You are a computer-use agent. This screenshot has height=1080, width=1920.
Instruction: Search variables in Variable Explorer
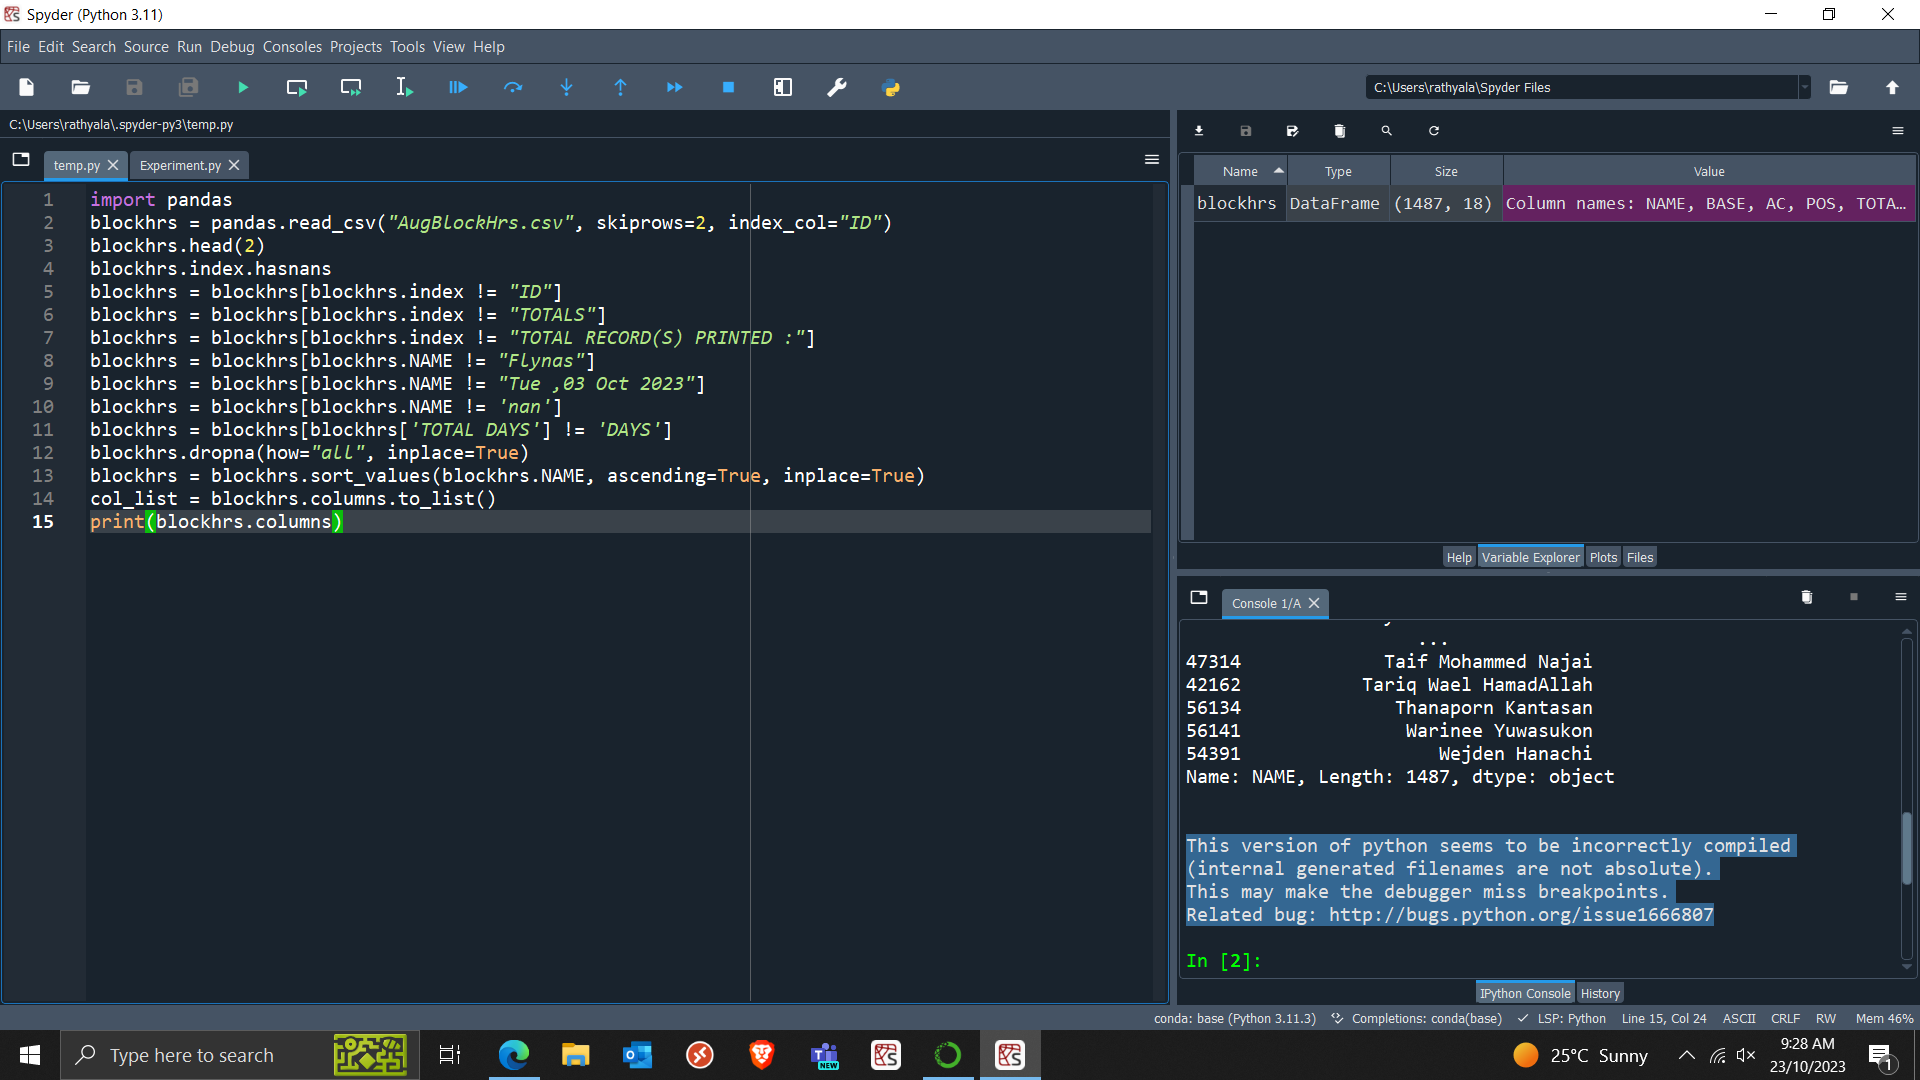tap(1386, 130)
